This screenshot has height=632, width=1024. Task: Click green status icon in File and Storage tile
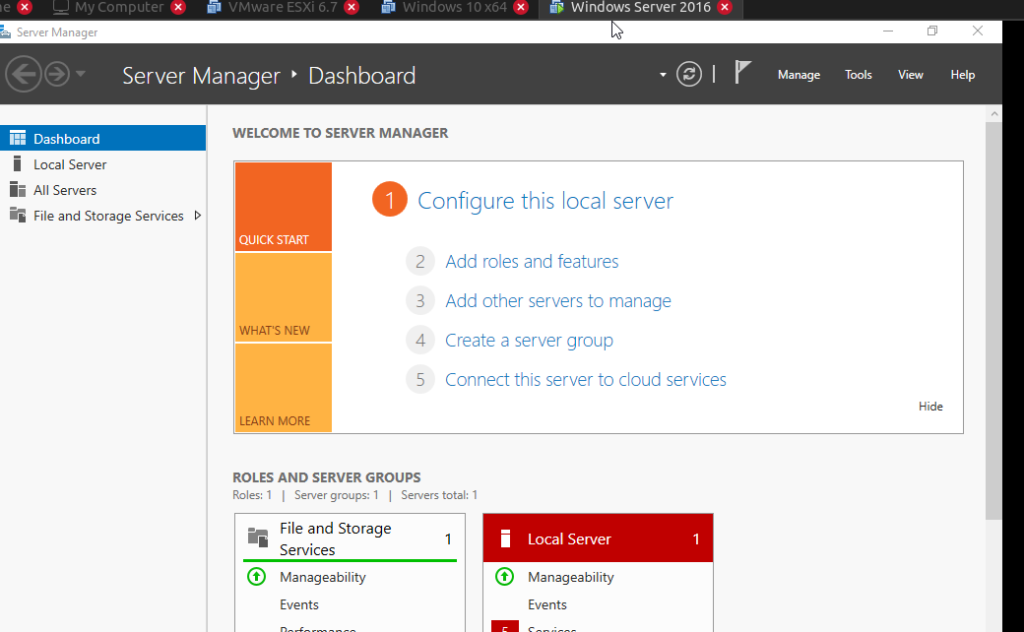coord(257,577)
